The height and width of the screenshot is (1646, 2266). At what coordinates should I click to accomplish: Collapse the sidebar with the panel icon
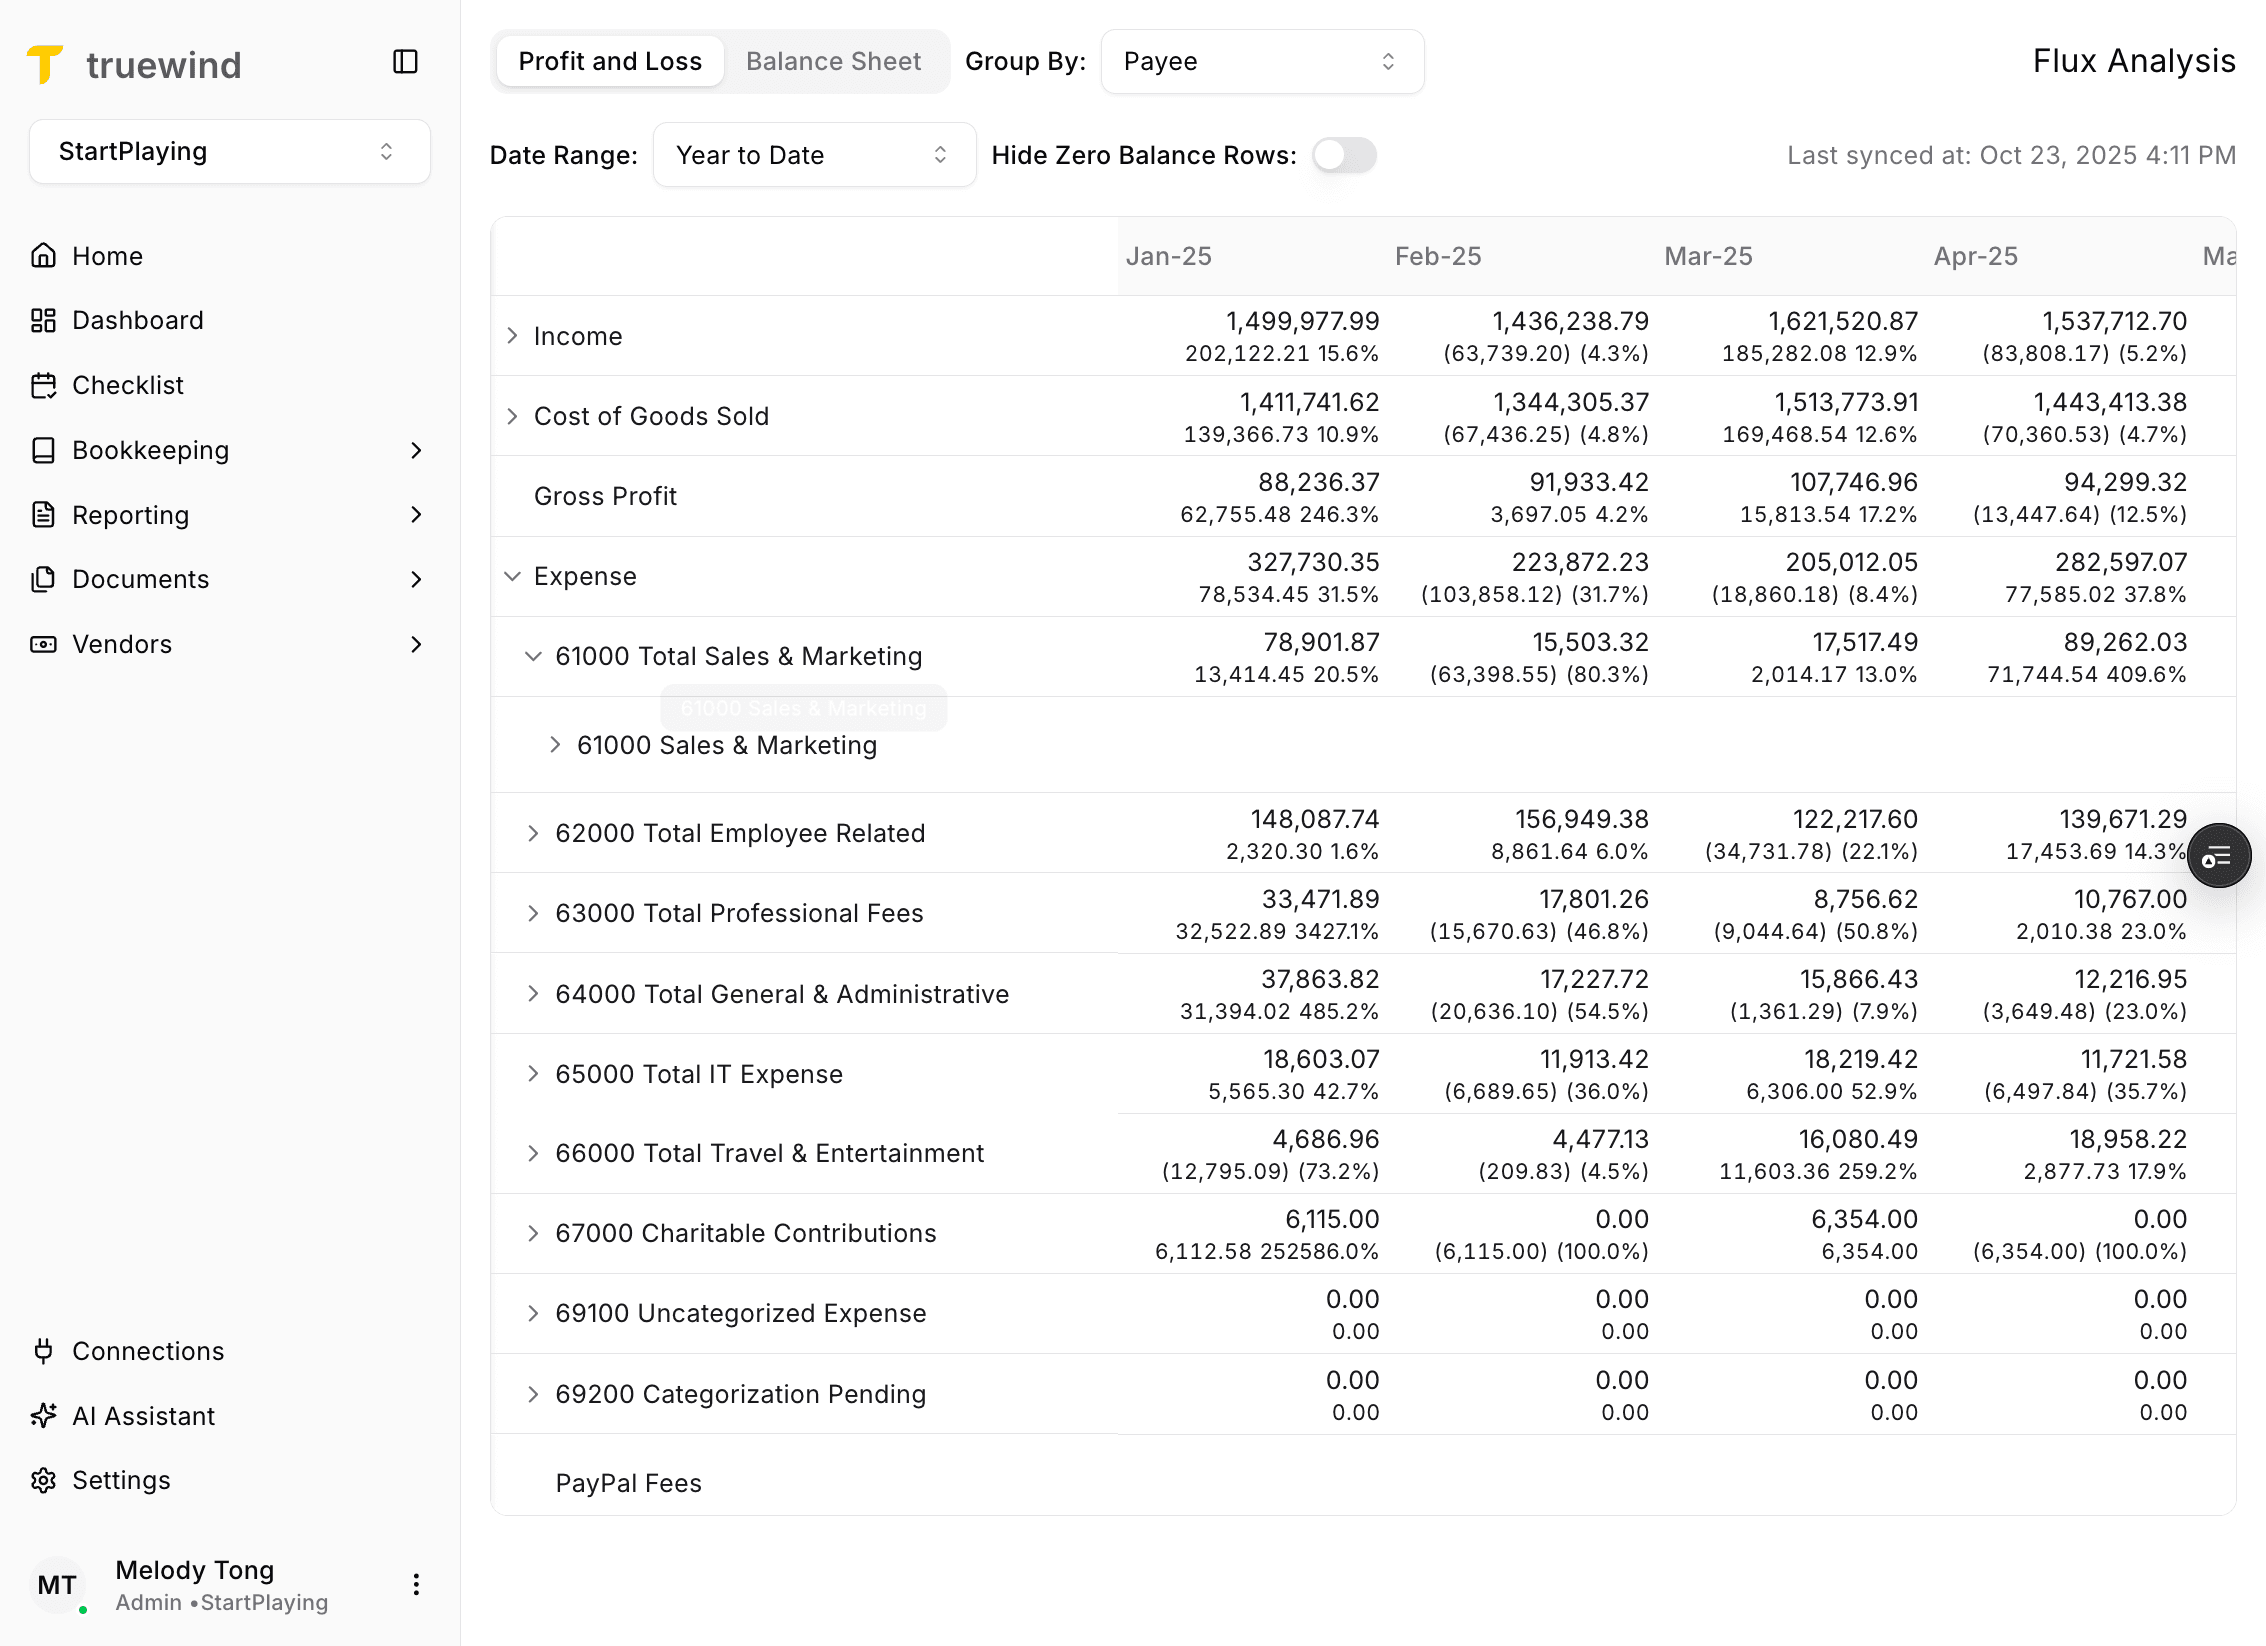pyautogui.click(x=405, y=62)
